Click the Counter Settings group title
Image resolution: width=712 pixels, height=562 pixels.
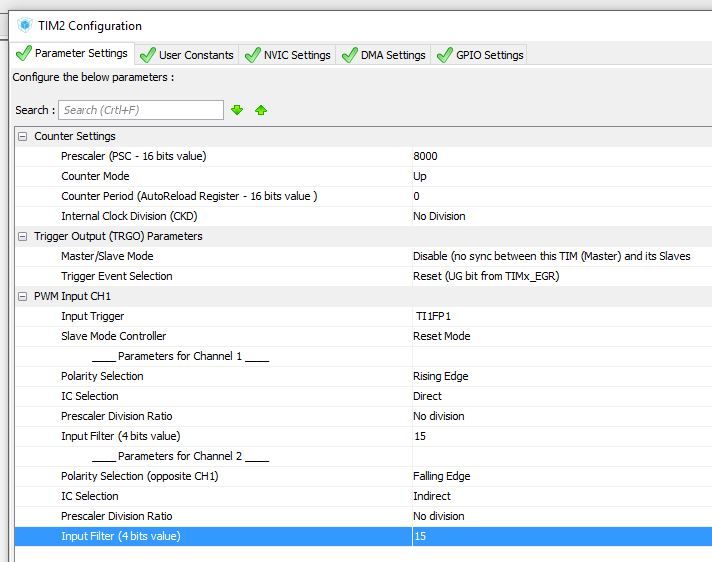click(x=75, y=136)
